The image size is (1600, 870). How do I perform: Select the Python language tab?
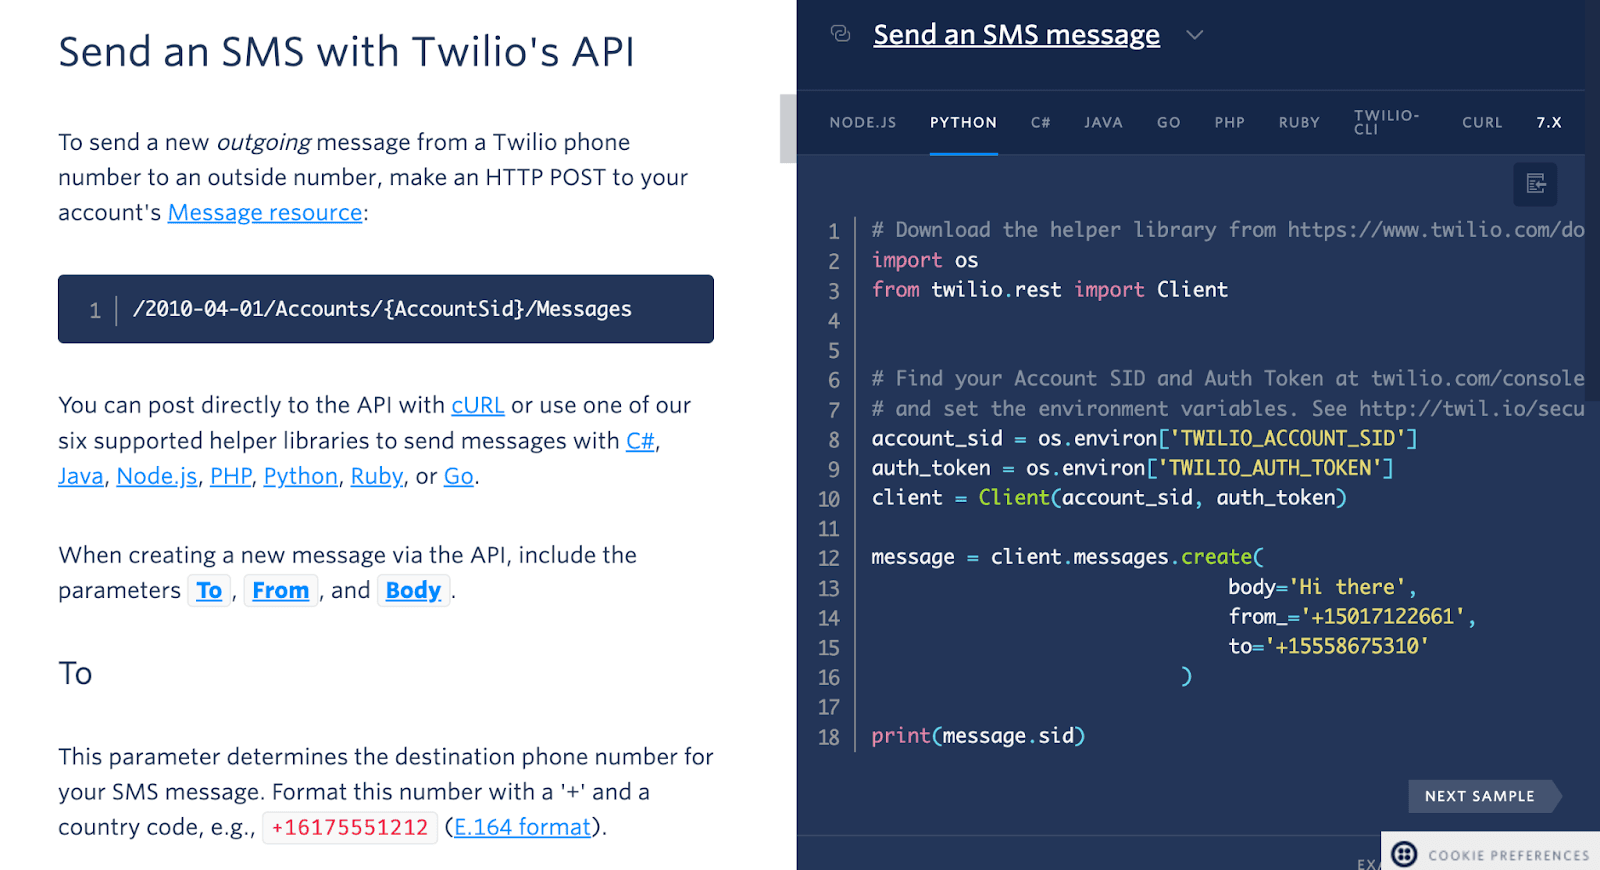pos(963,123)
